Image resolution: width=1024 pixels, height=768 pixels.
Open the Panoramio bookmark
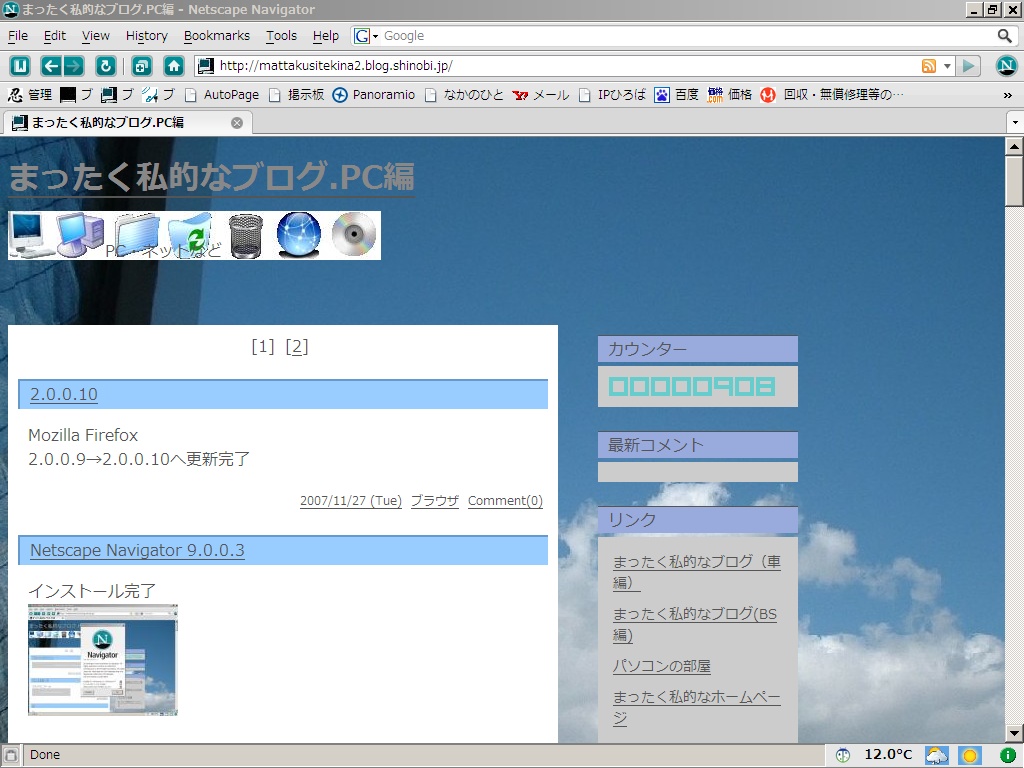(374, 95)
